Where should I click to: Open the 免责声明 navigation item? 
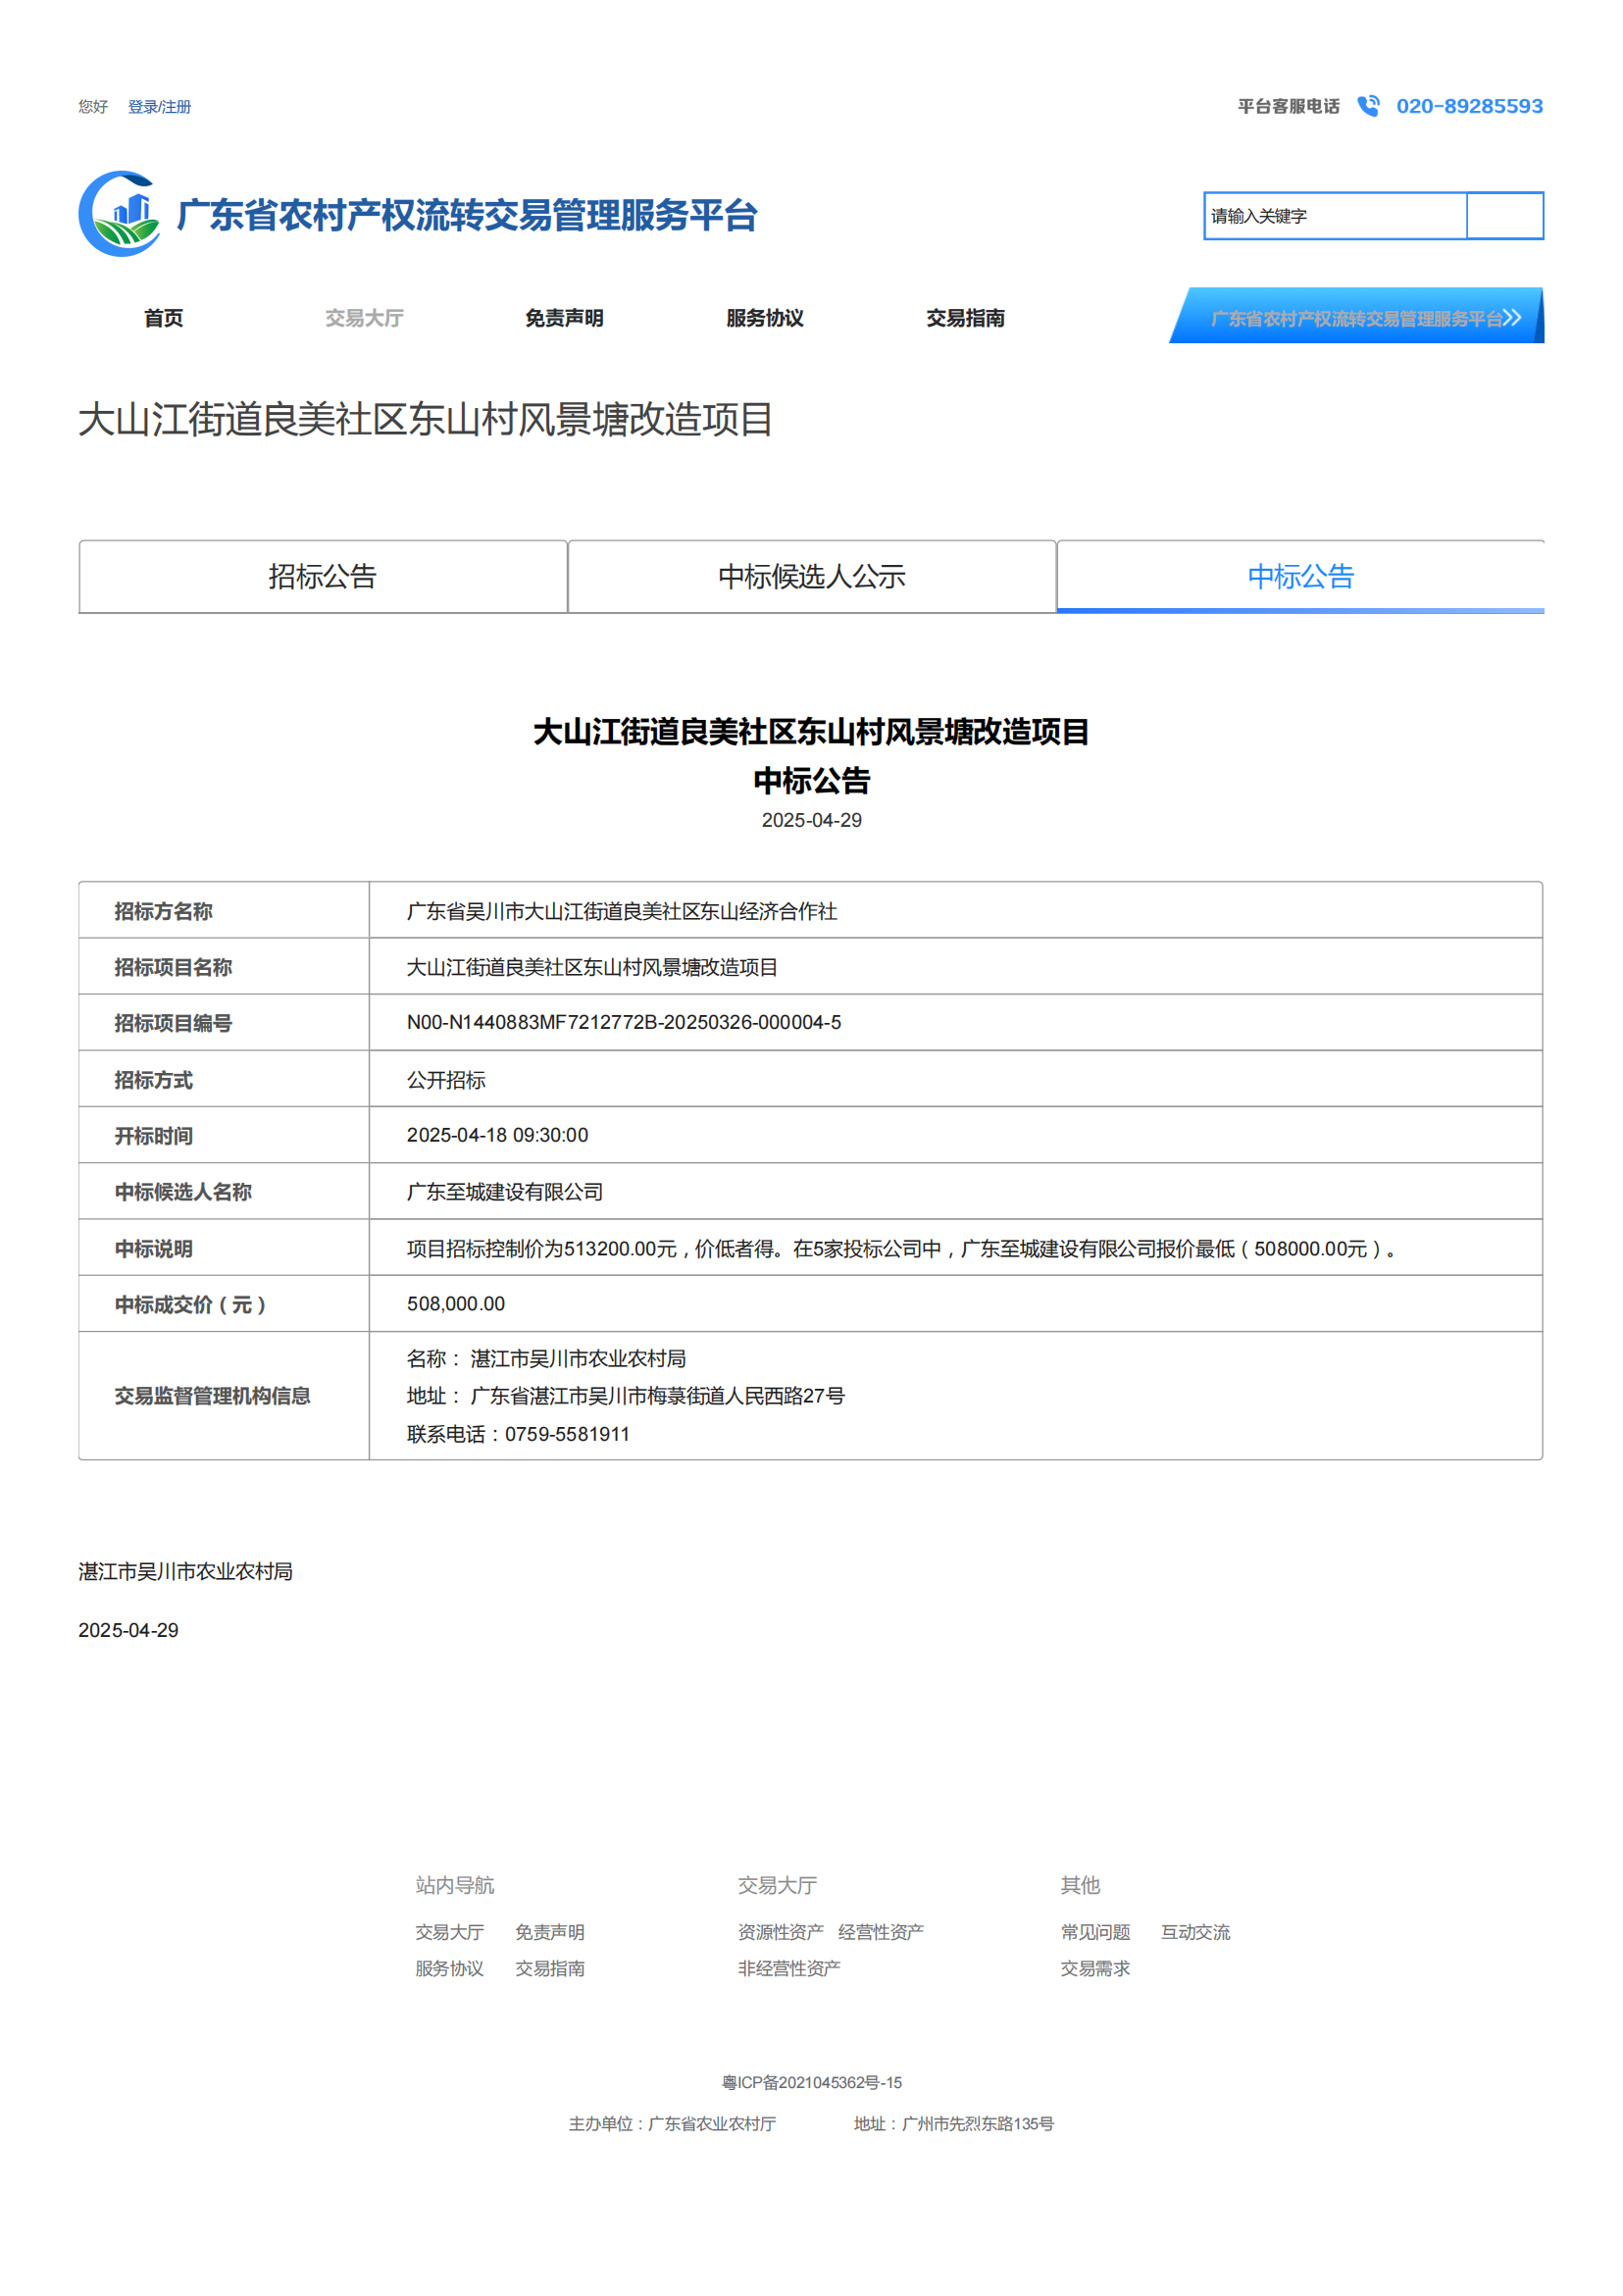pyautogui.click(x=566, y=319)
